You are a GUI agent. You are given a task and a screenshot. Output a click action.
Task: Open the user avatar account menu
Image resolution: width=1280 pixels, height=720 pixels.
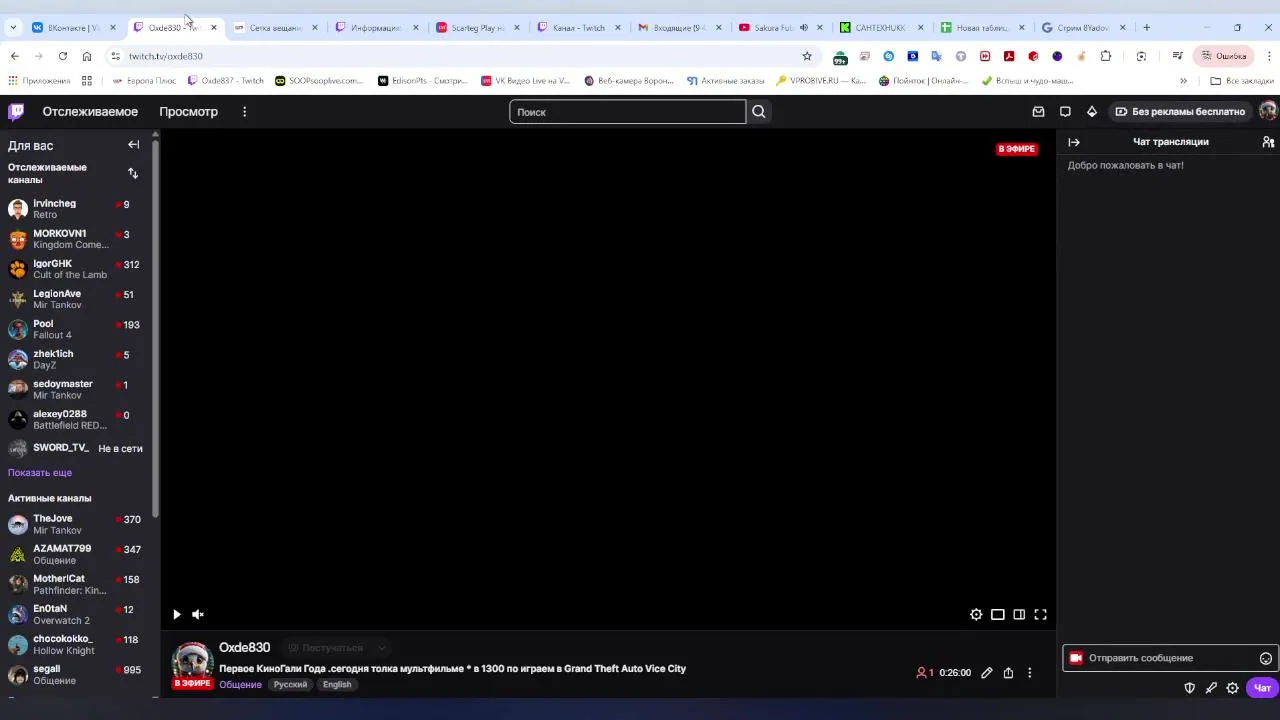click(1268, 111)
